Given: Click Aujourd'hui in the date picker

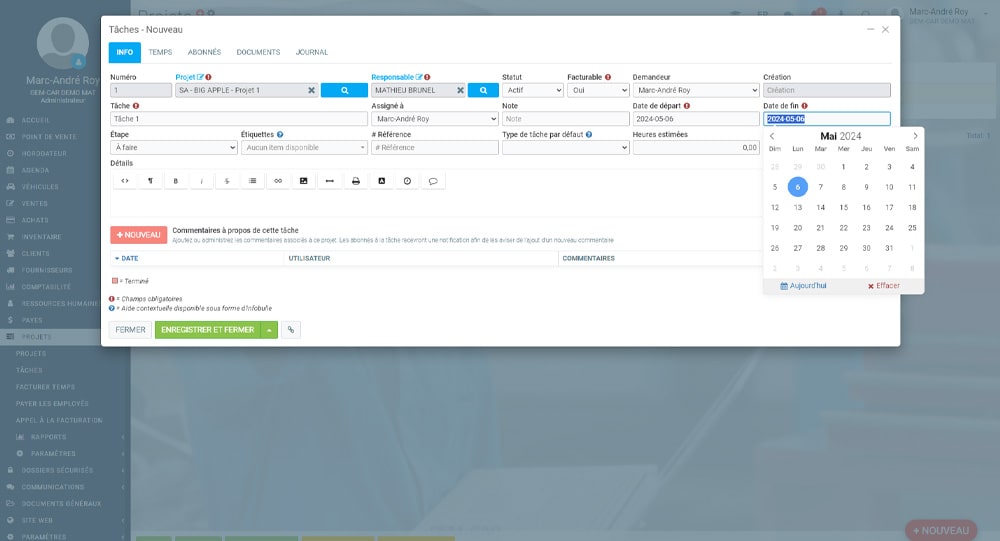Looking at the screenshot, I should pyautogui.click(x=803, y=286).
